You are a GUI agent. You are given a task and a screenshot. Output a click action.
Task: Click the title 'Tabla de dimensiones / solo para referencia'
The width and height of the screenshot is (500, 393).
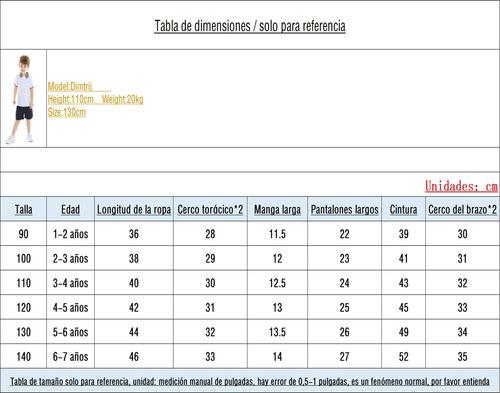point(250,26)
